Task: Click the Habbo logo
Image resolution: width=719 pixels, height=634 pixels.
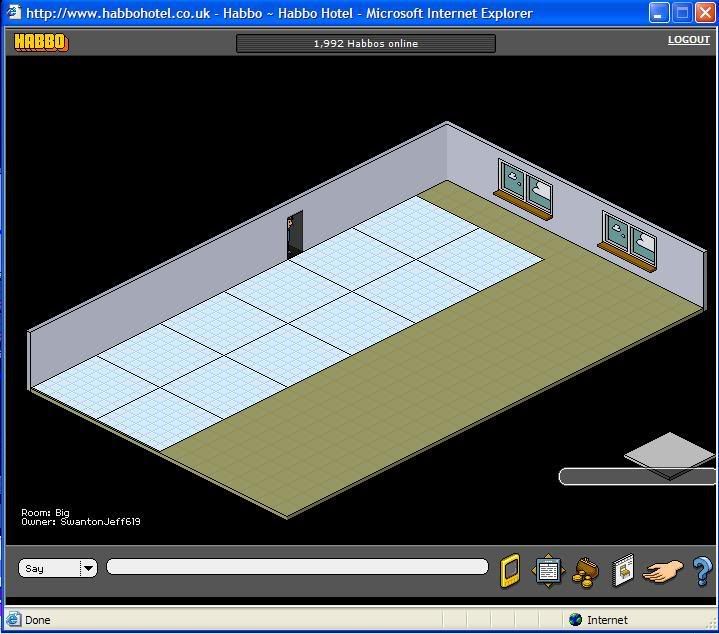Action: pos(41,42)
